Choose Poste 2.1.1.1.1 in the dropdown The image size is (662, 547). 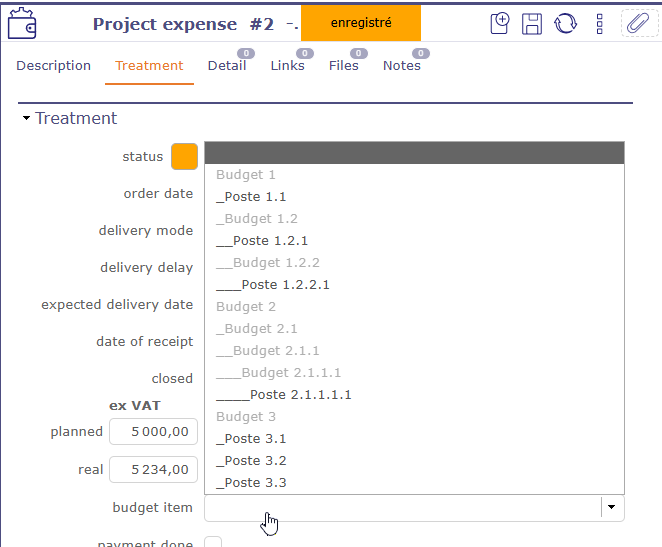pos(284,395)
